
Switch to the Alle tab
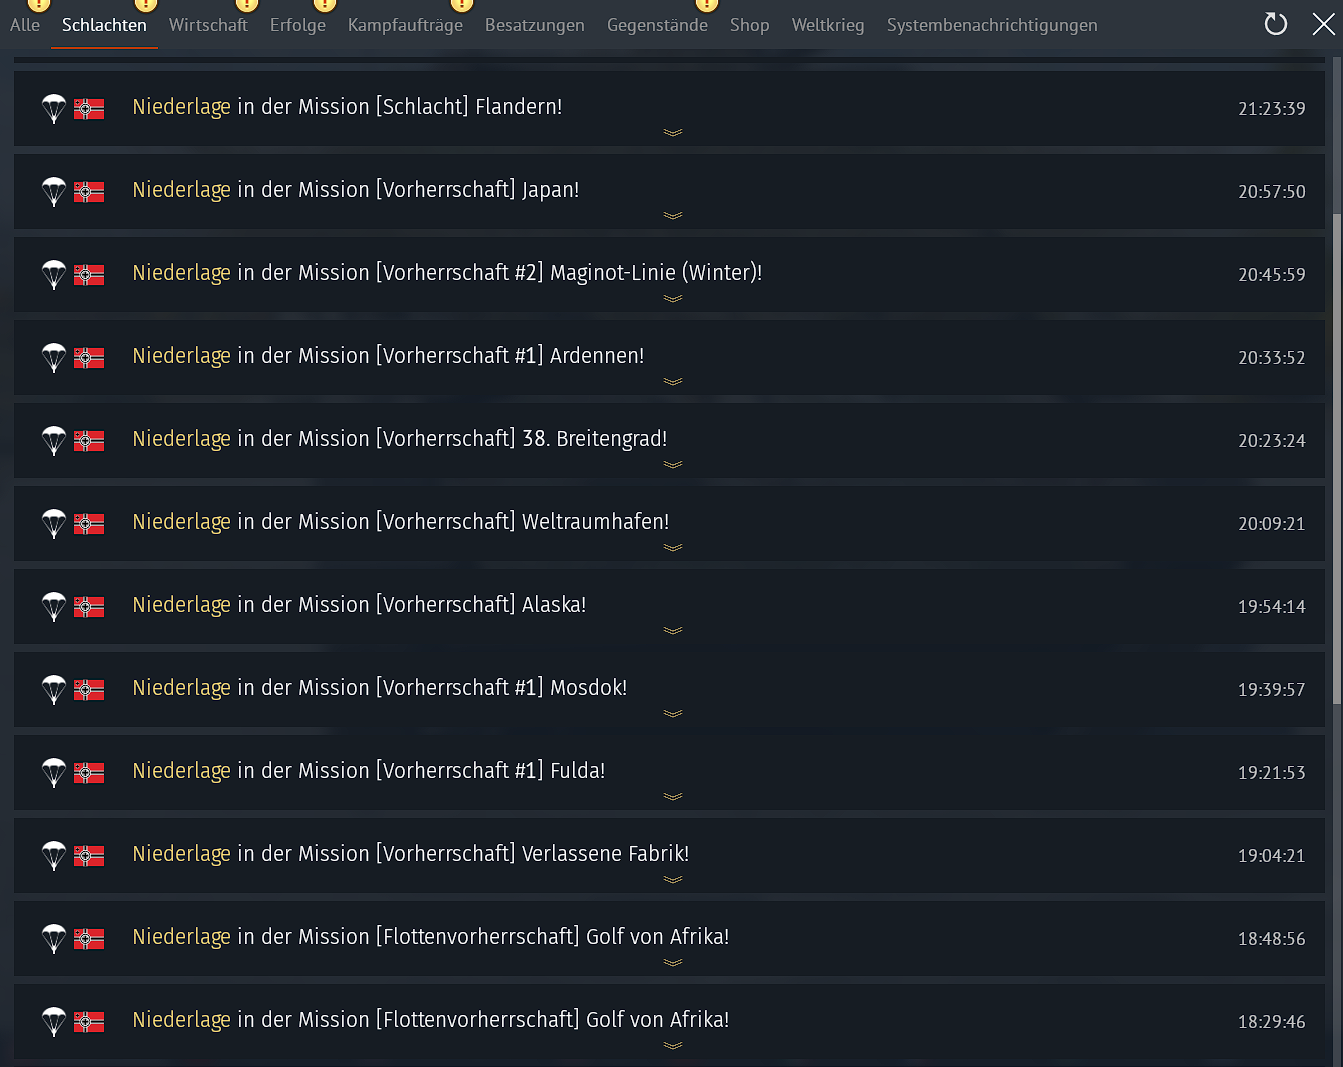coord(25,25)
